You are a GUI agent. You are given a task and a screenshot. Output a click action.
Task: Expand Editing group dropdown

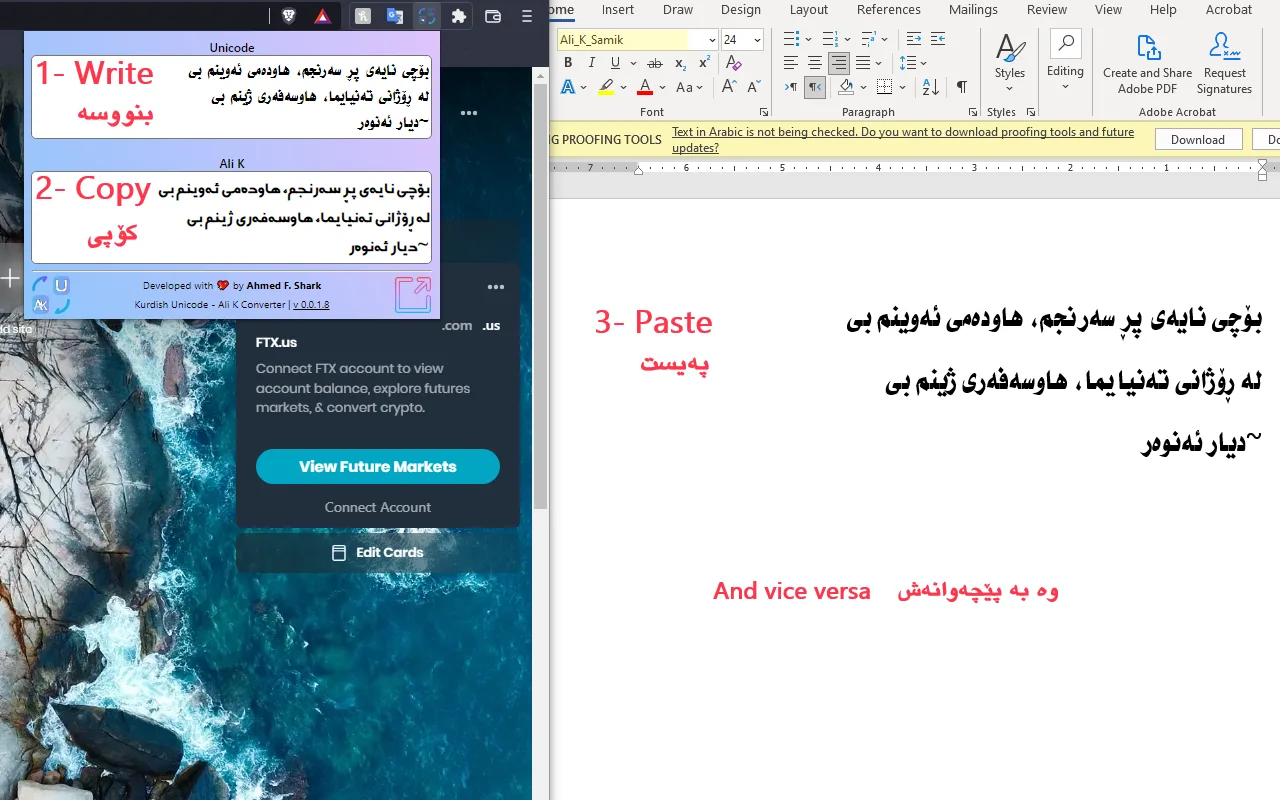click(1065, 88)
